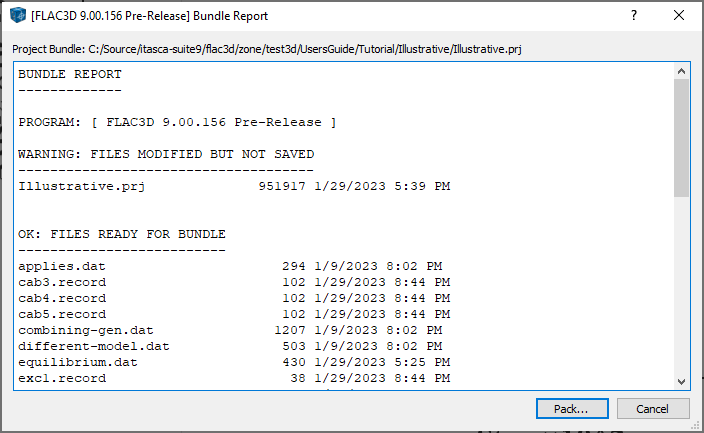Close the Bundle Report dialog
The width and height of the screenshot is (704, 433).
(x=680, y=16)
